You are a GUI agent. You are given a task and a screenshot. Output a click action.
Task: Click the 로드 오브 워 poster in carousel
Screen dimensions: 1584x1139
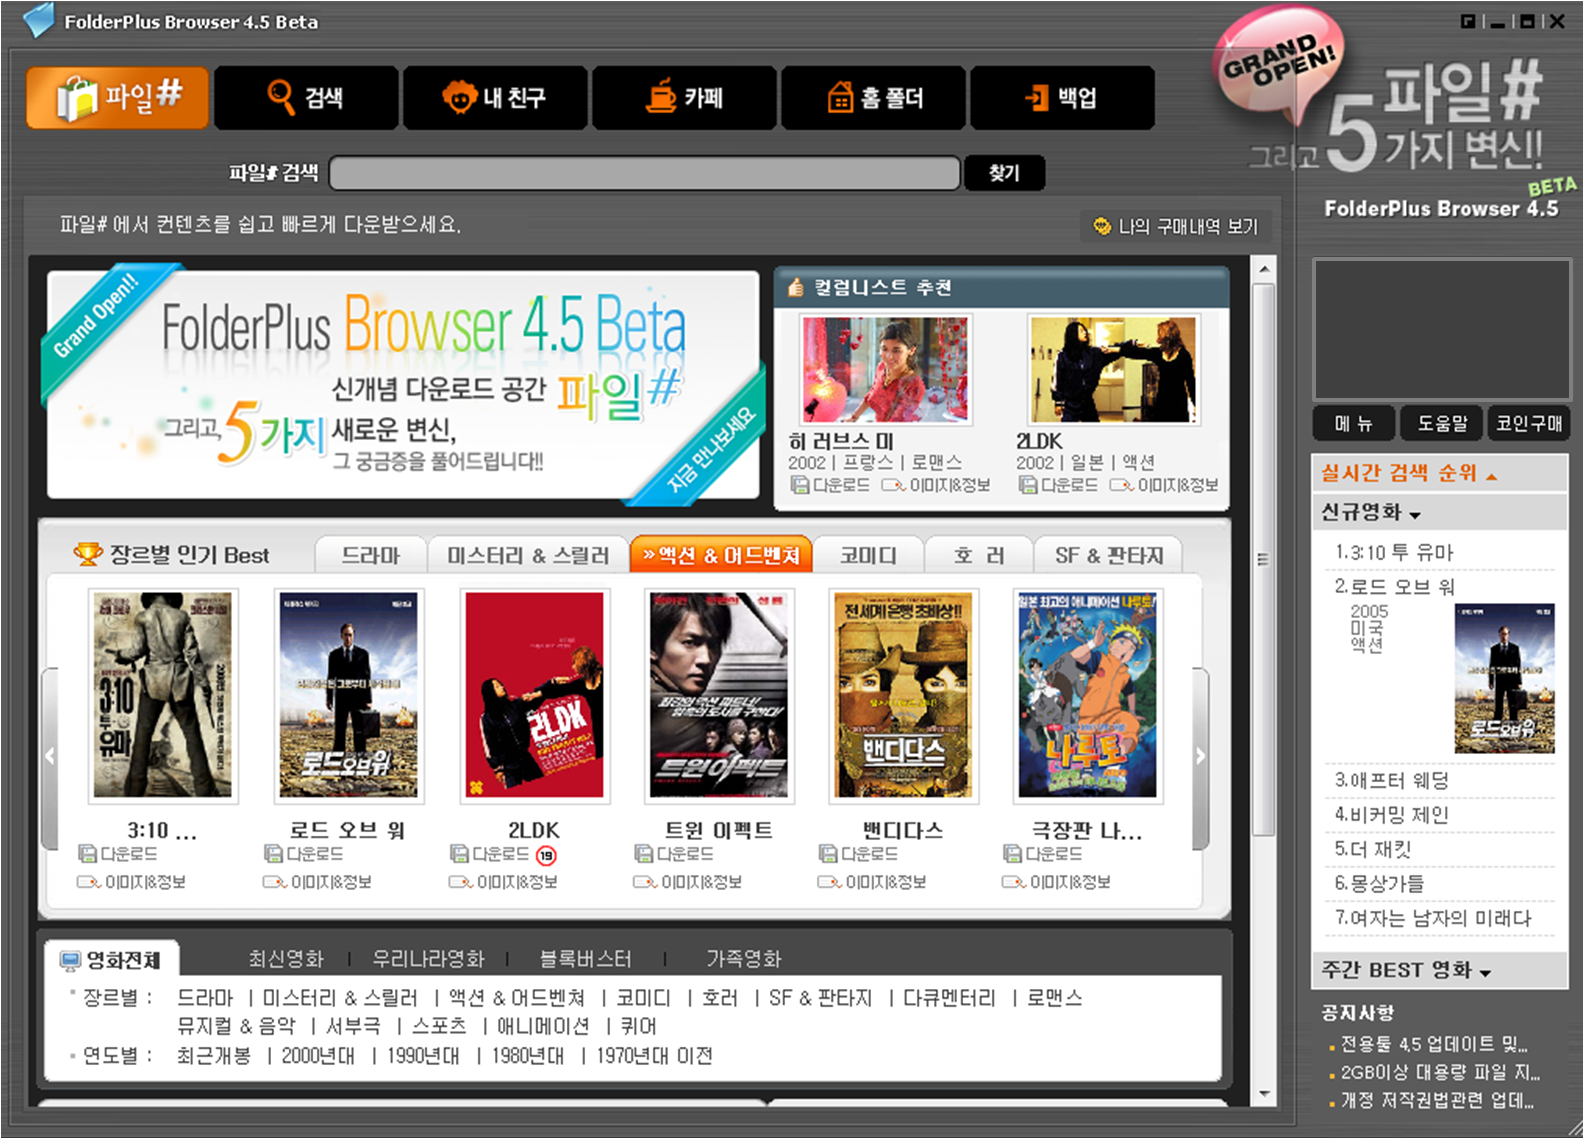[349, 696]
